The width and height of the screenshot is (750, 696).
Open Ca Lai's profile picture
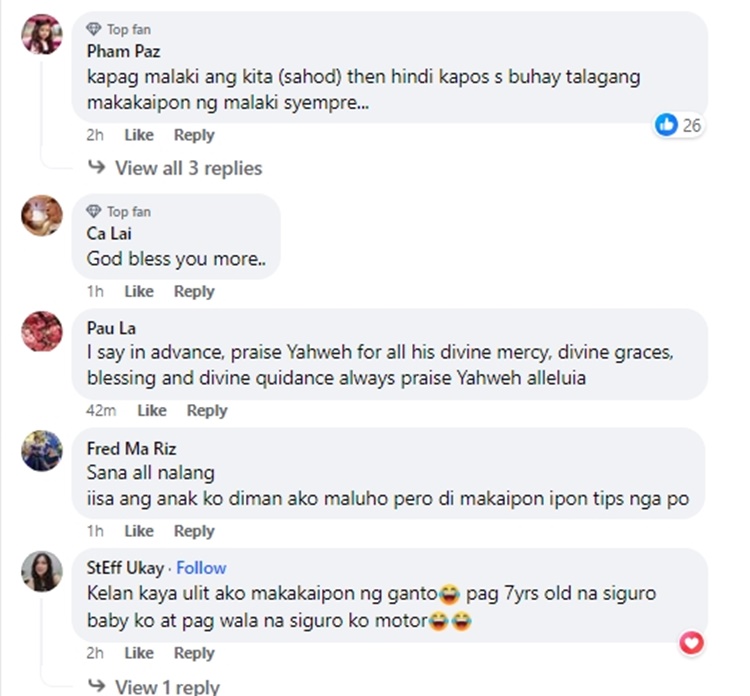coord(42,215)
